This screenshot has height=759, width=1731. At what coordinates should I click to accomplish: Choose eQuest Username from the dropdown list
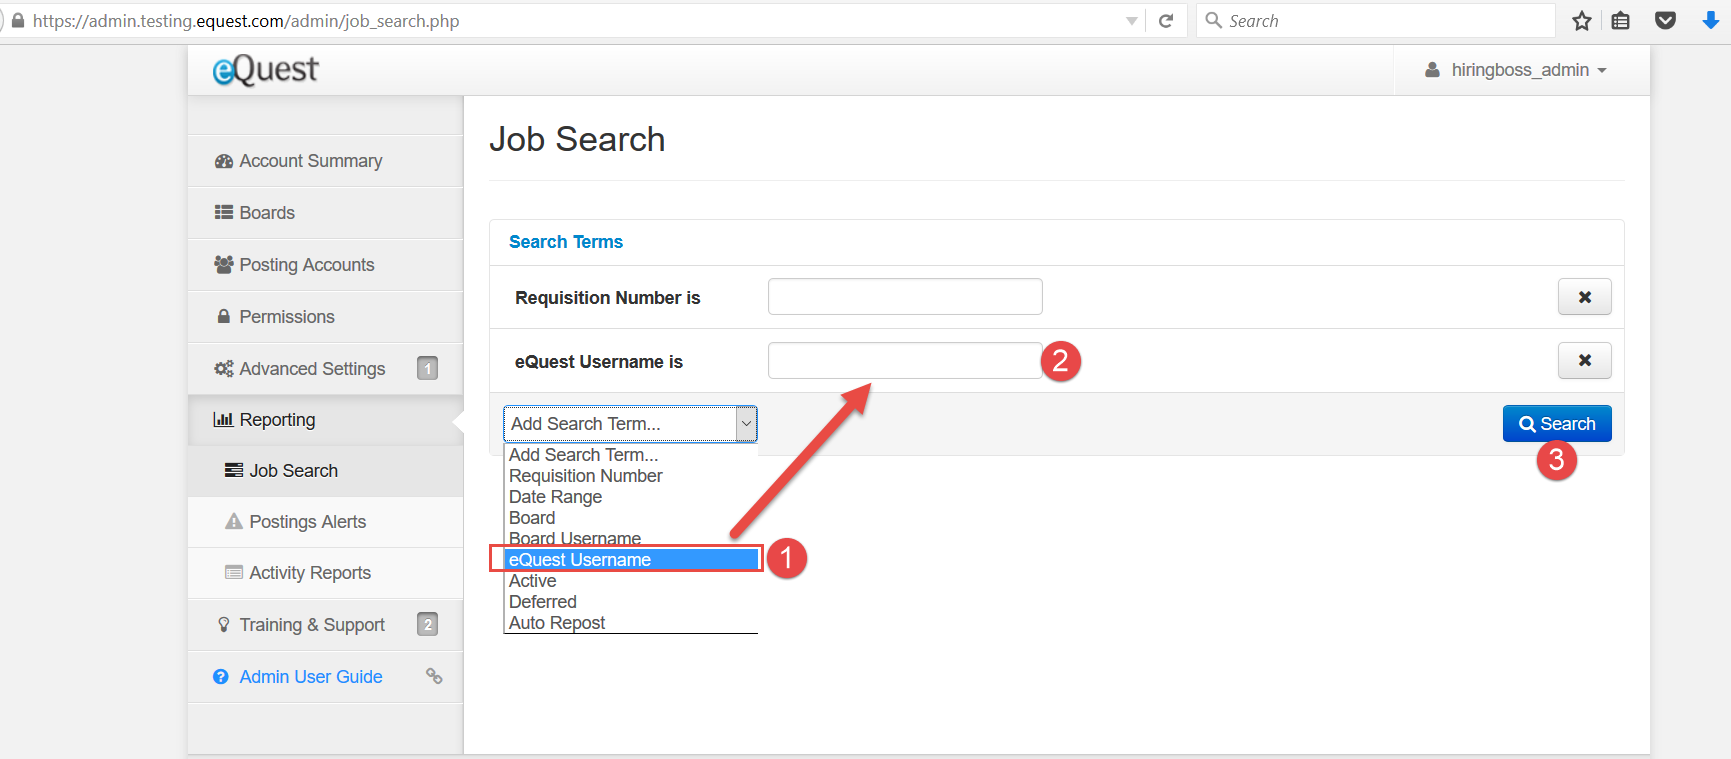[631, 560]
